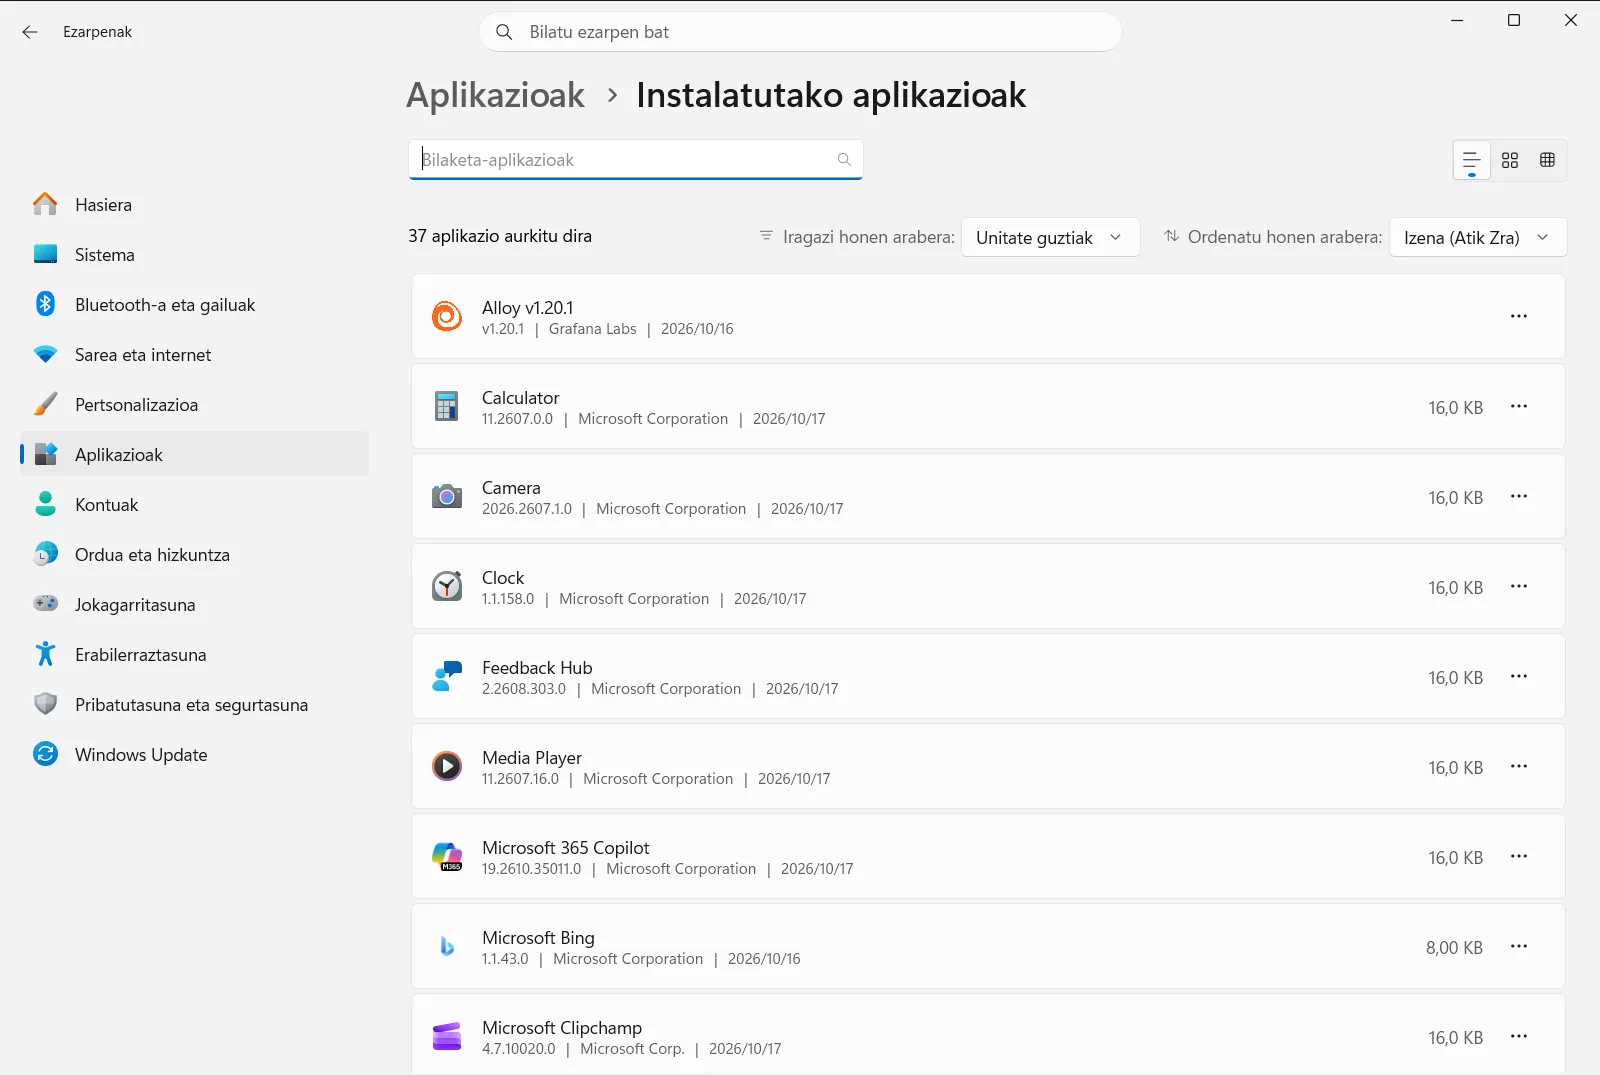
Task: Click the Windows Update sync icon
Action: click(x=45, y=754)
